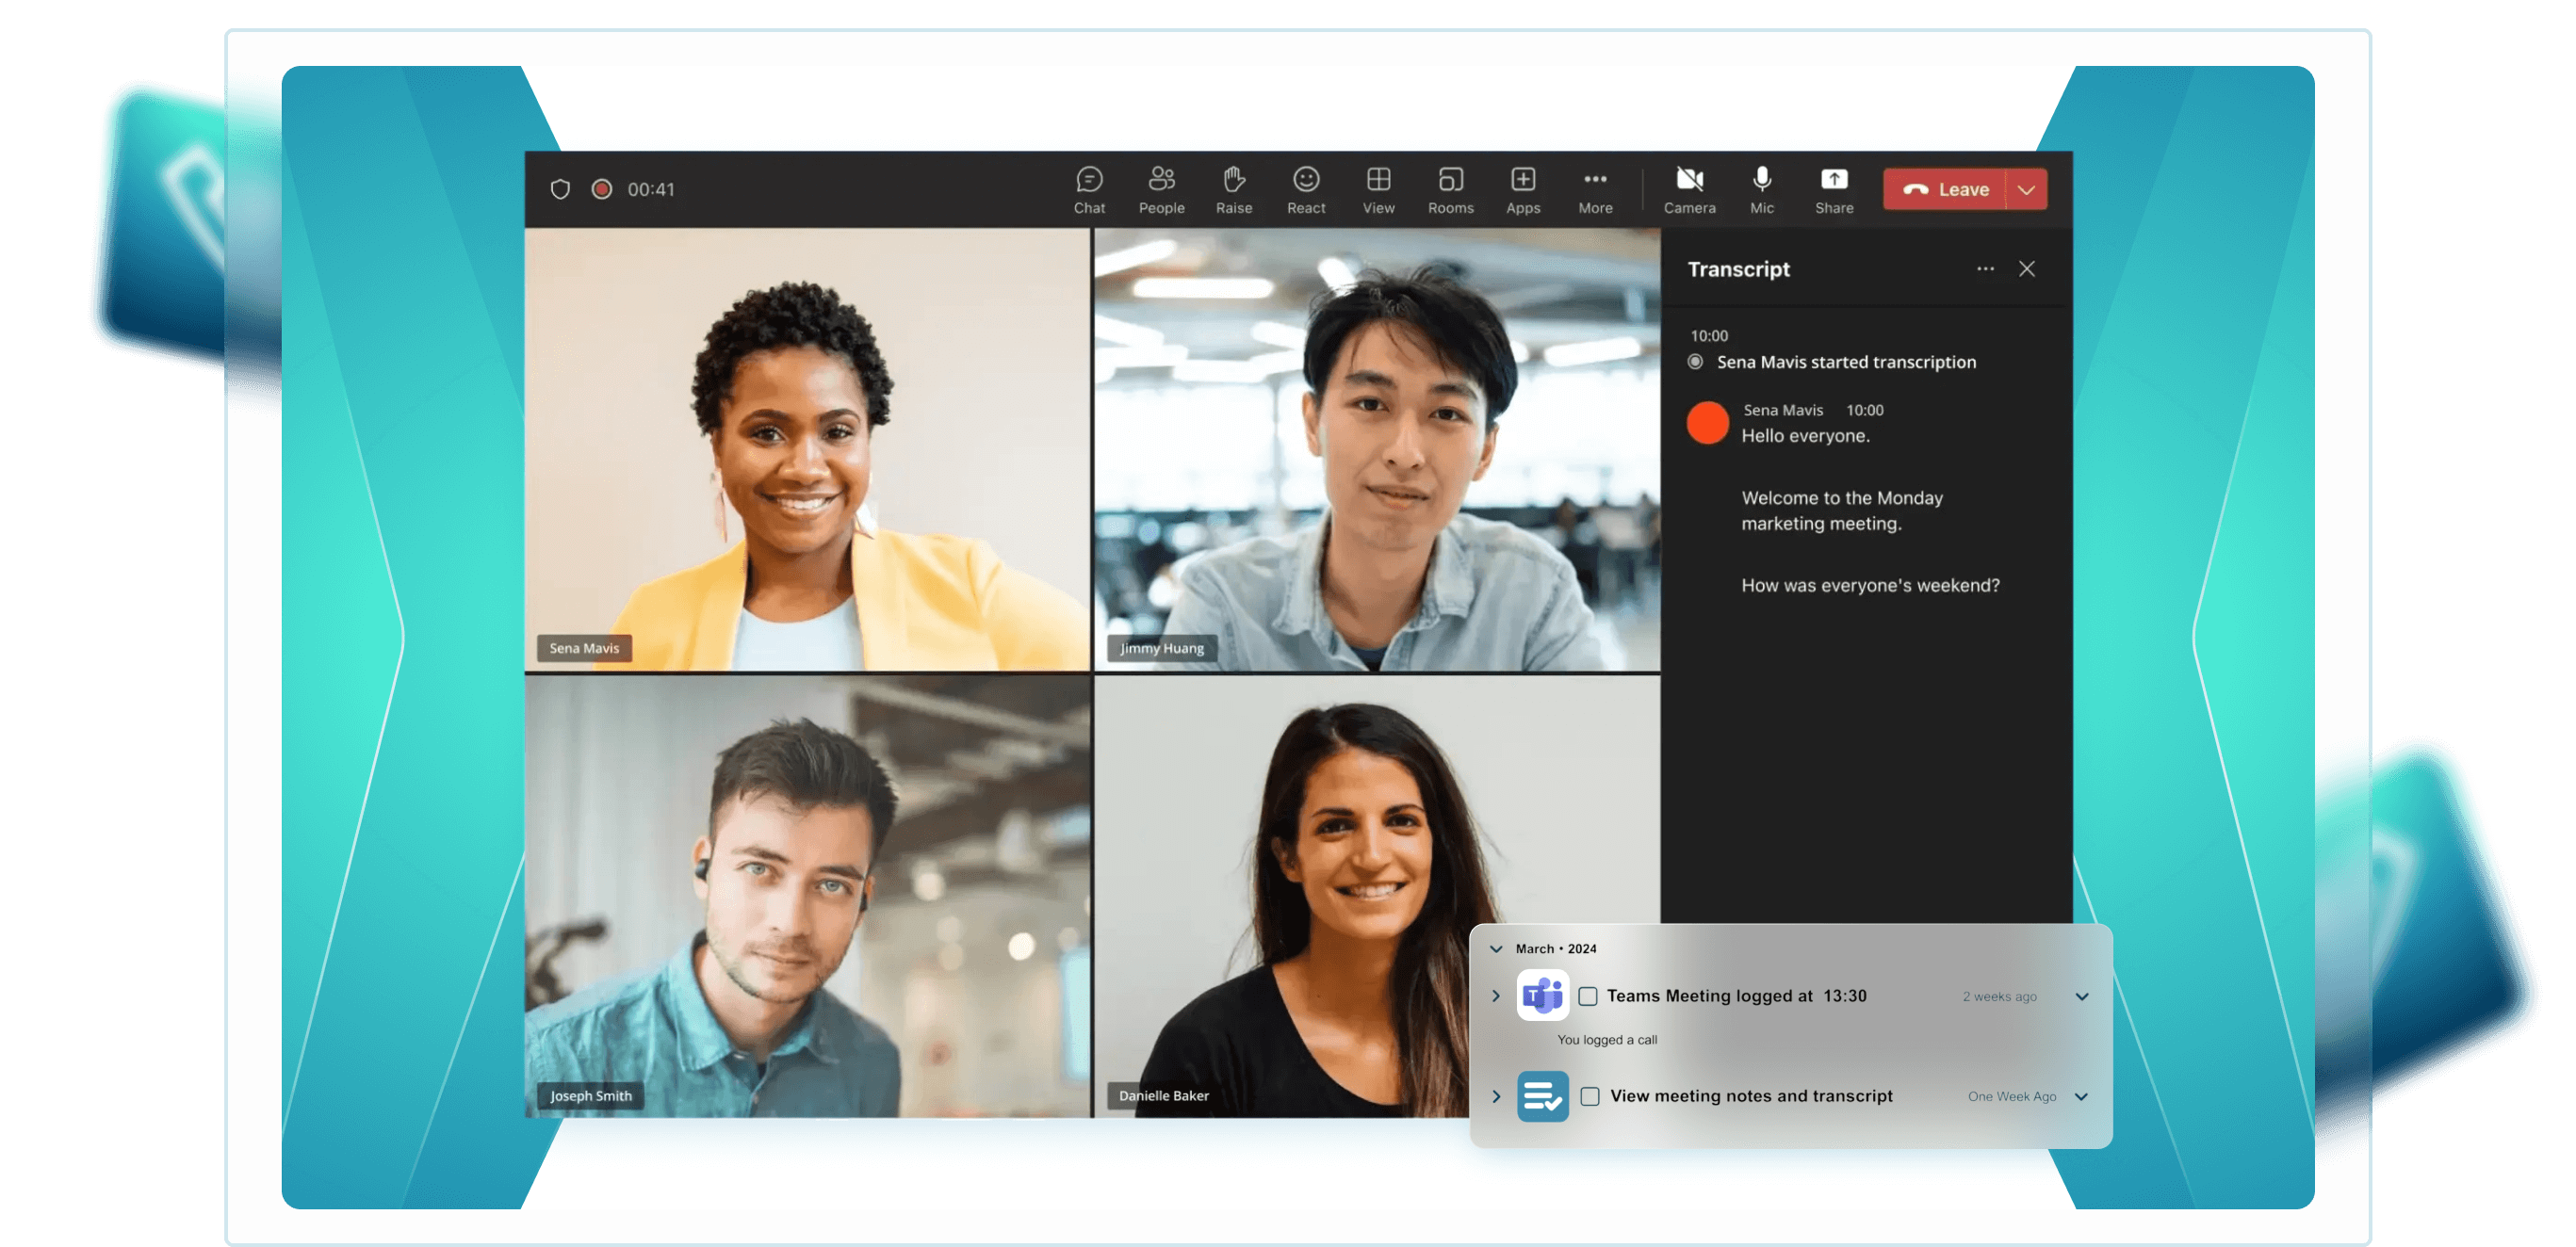The image size is (2576, 1247).
Task: Click the Microsoft Teams icon
Action: click(x=1542, y=995)
